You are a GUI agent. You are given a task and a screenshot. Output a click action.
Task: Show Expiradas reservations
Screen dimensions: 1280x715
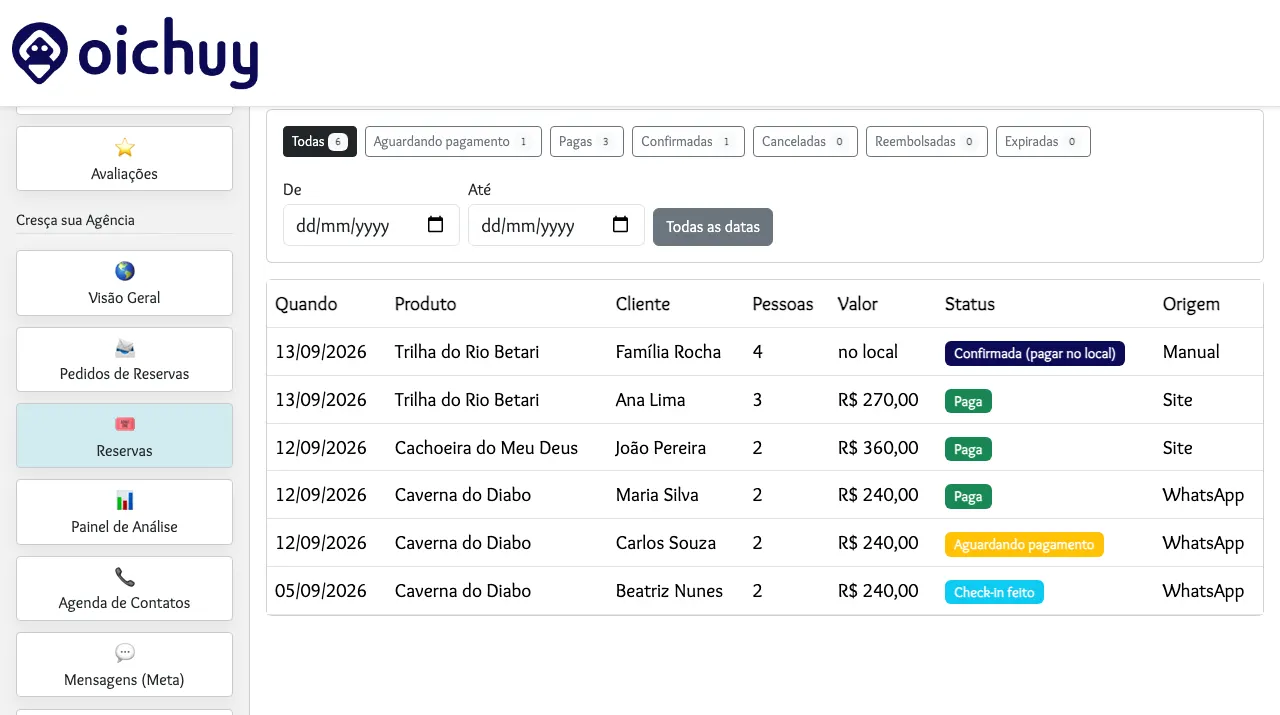(x=1043, y=142)
